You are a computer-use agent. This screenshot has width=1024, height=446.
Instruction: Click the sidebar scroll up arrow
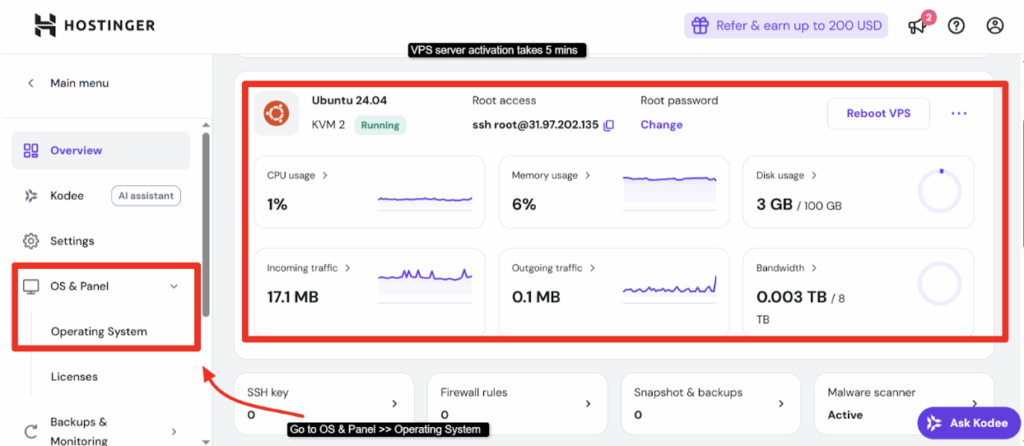click(206, 125)
